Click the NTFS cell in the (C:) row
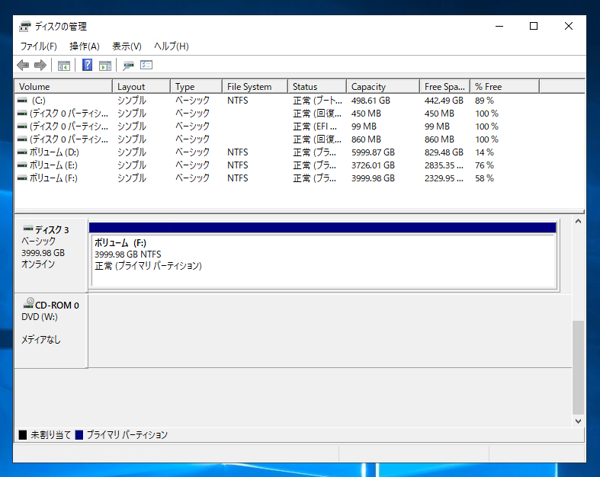The height and width of the screenshot is (477, 600). tap(238, 101)
